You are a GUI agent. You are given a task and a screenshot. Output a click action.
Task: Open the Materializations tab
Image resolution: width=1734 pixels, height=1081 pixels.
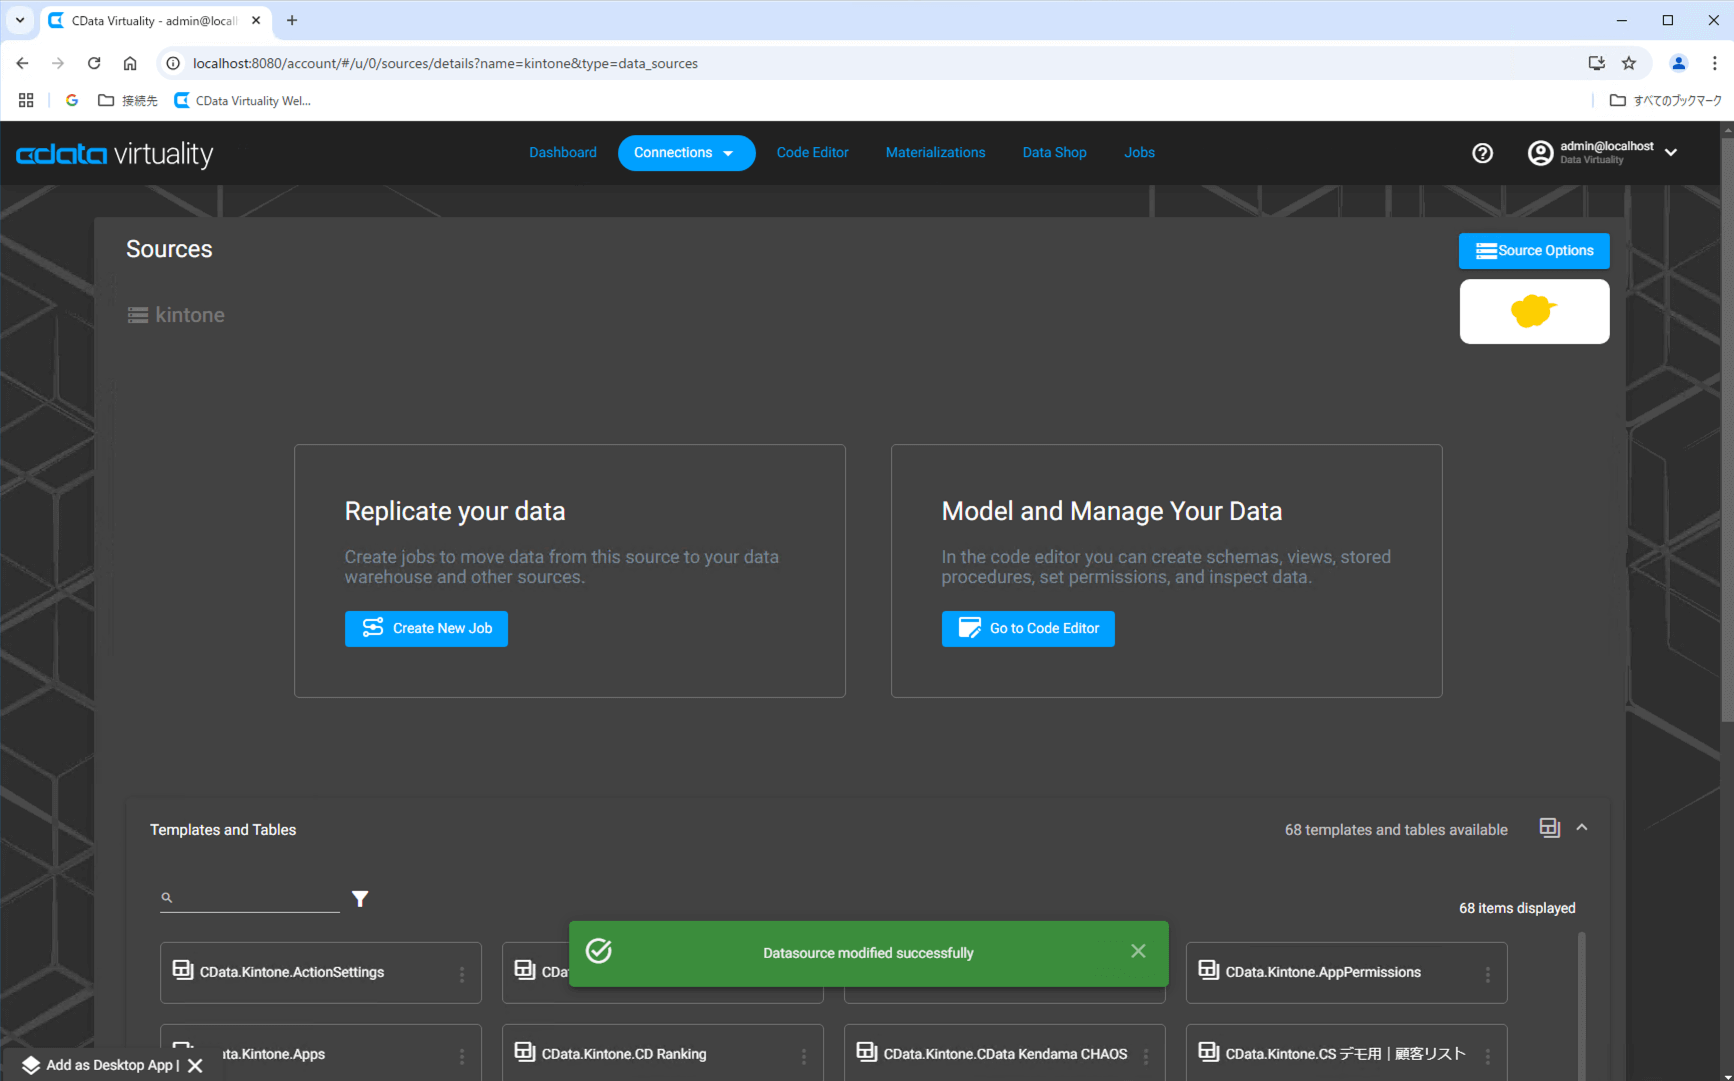click(935, 153)
